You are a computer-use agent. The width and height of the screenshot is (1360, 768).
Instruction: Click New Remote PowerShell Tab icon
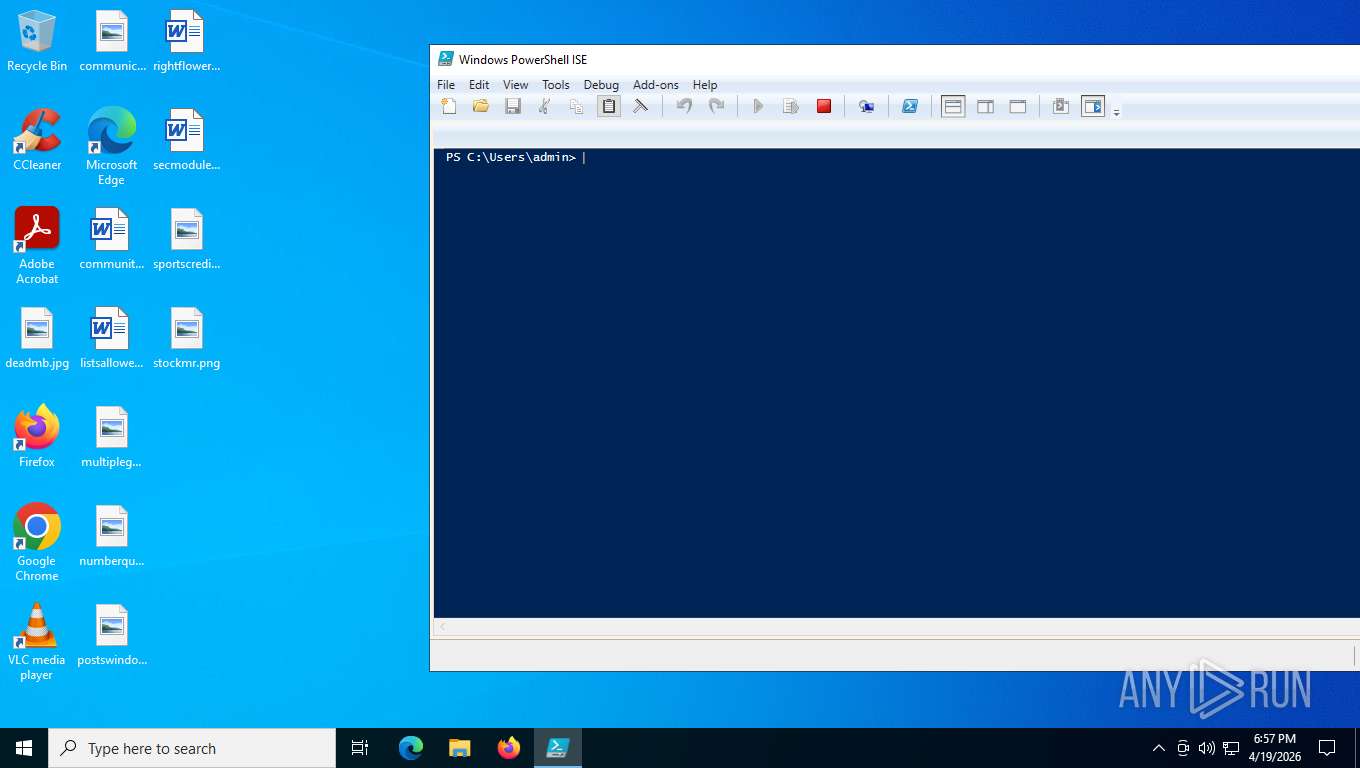click(x=867, y=106)
